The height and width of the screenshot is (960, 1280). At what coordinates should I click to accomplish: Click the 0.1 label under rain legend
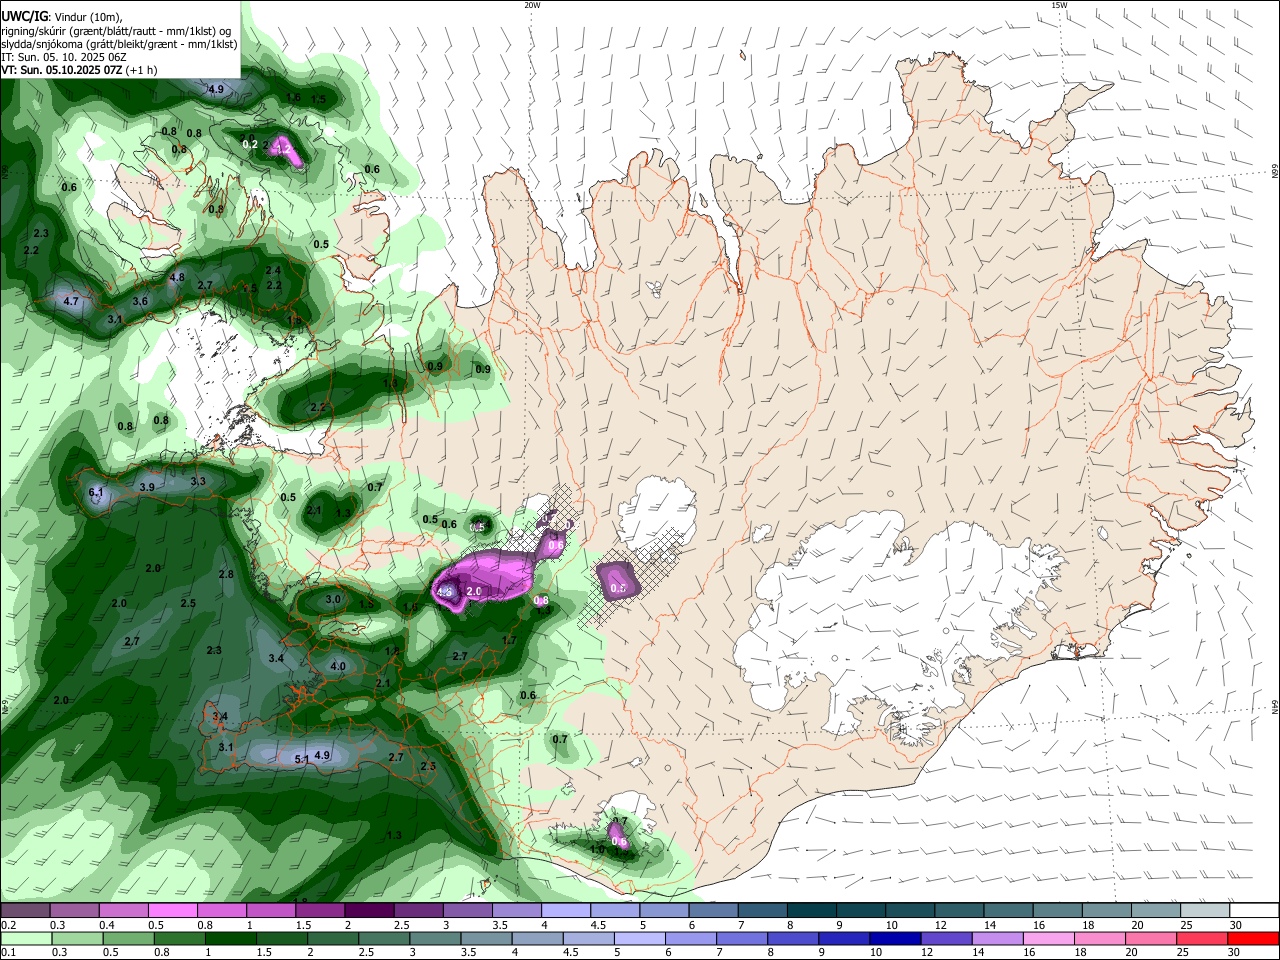click(x=7, y=953)
